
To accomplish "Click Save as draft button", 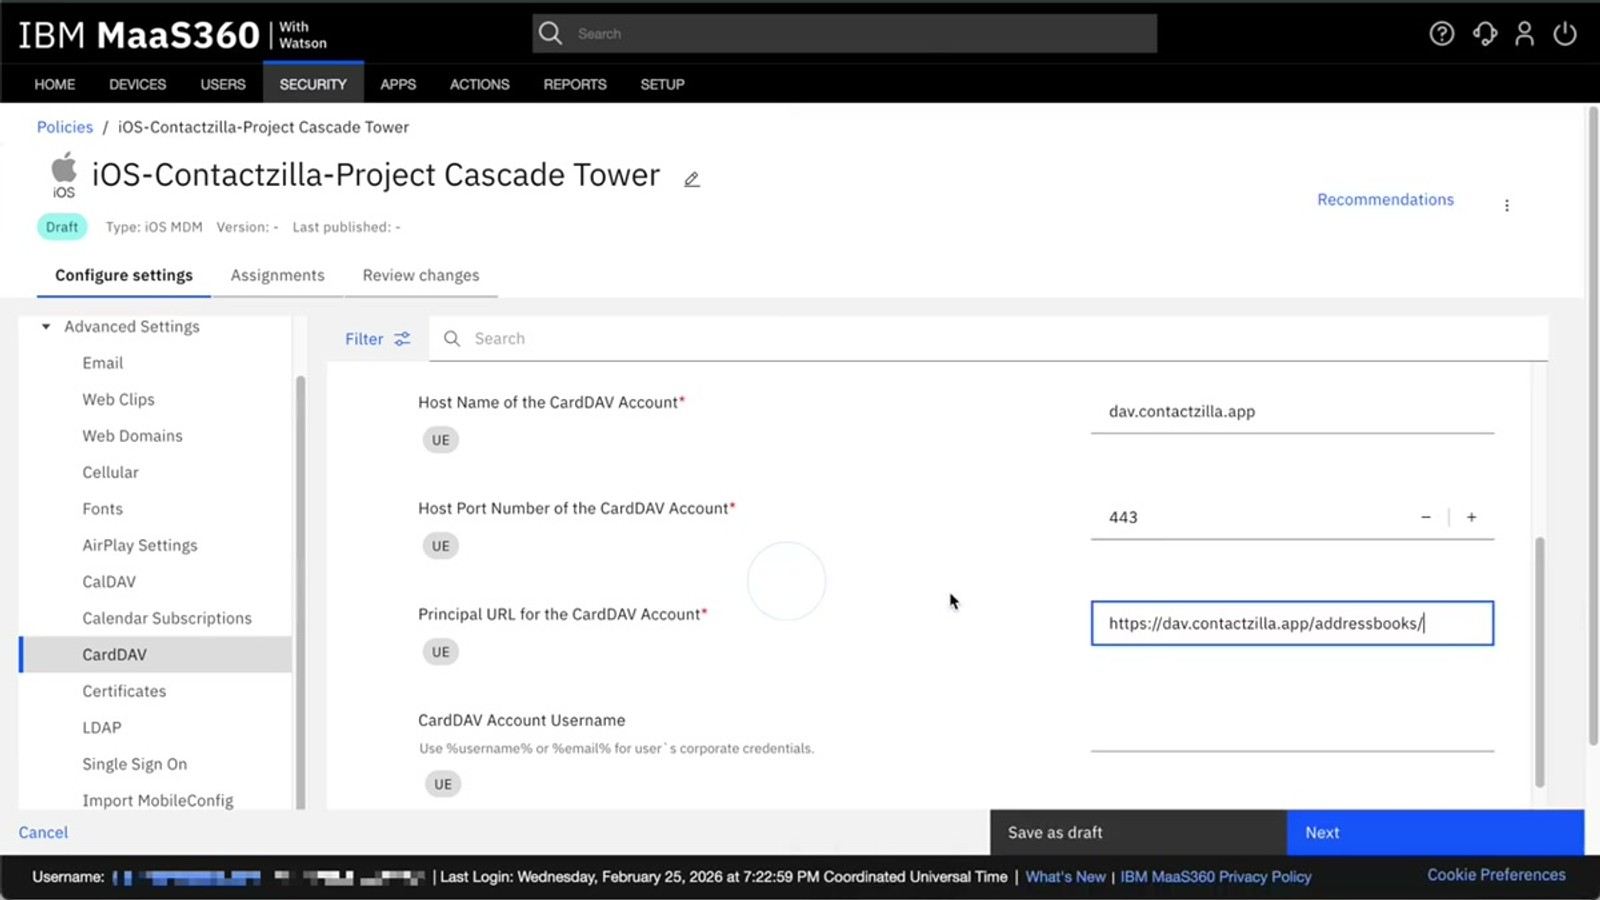I will coord(1138,832).
